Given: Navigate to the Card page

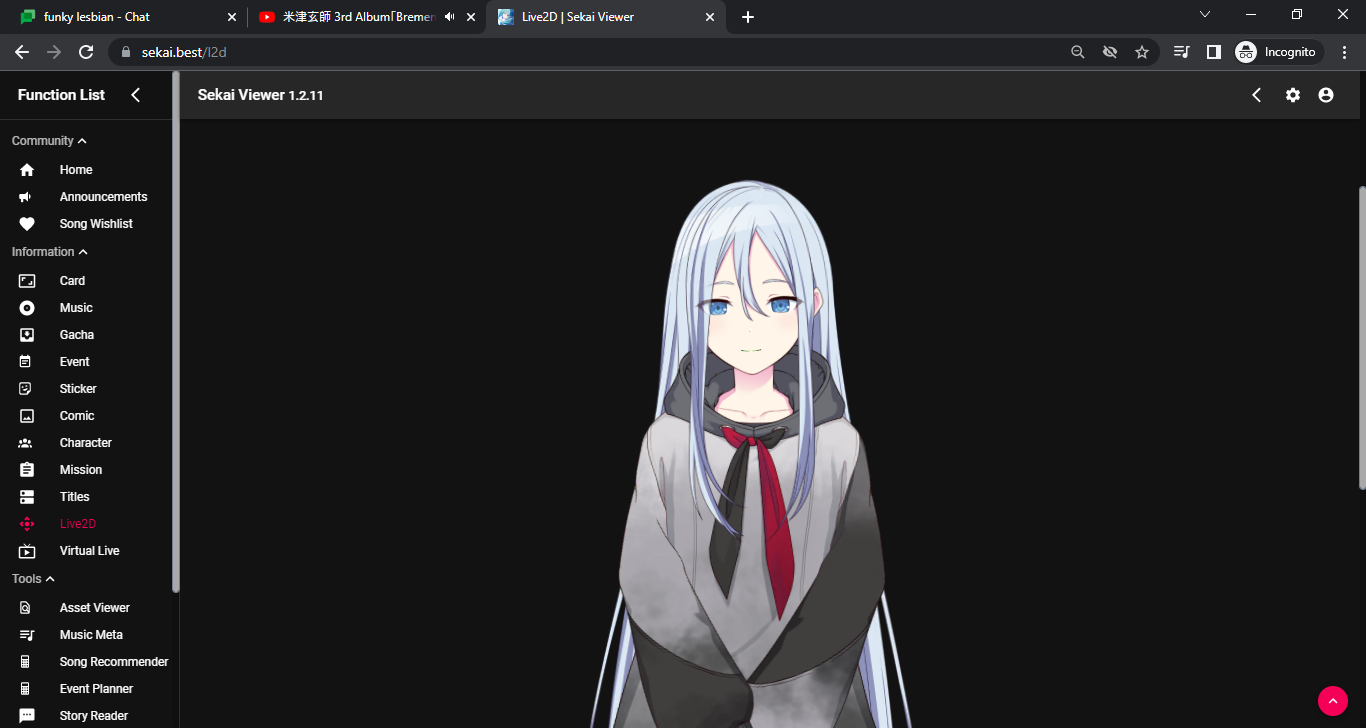Looking at the screenshot, I should (72, 281).
